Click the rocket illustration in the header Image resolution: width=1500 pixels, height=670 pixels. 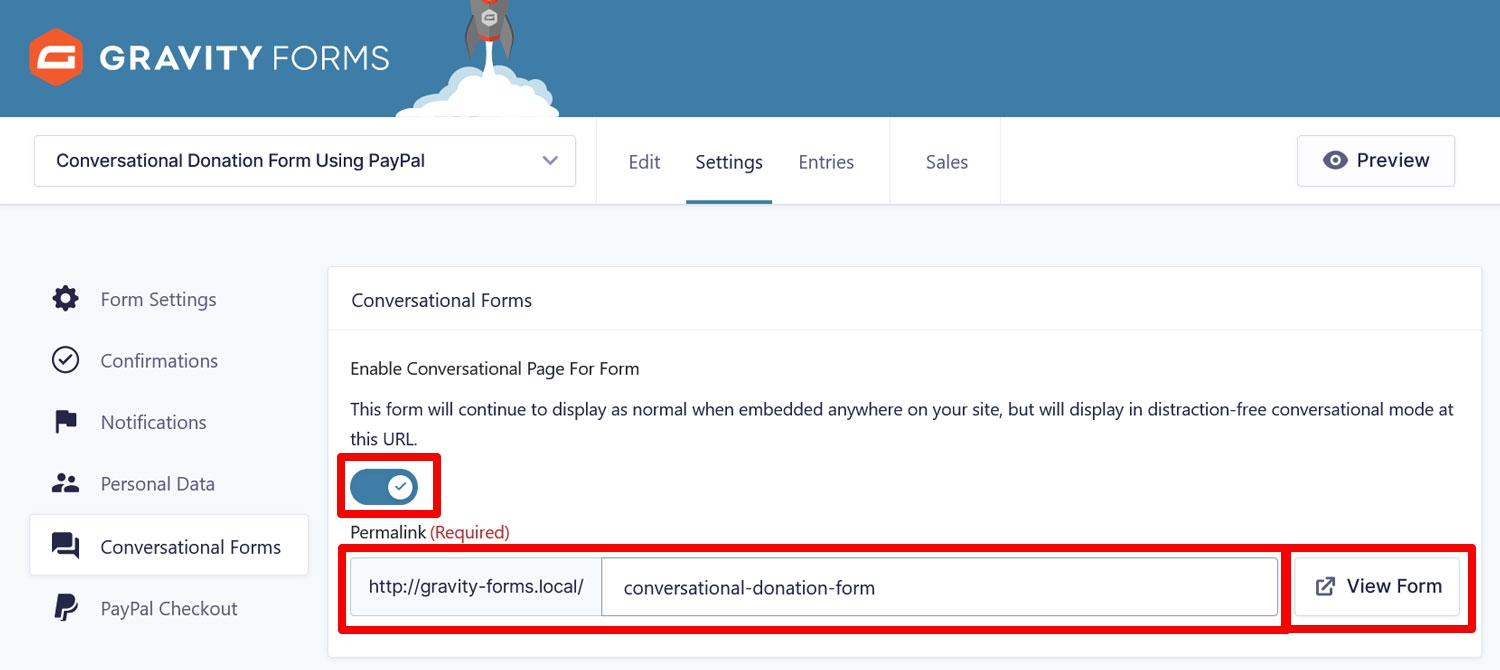(488, 40)
